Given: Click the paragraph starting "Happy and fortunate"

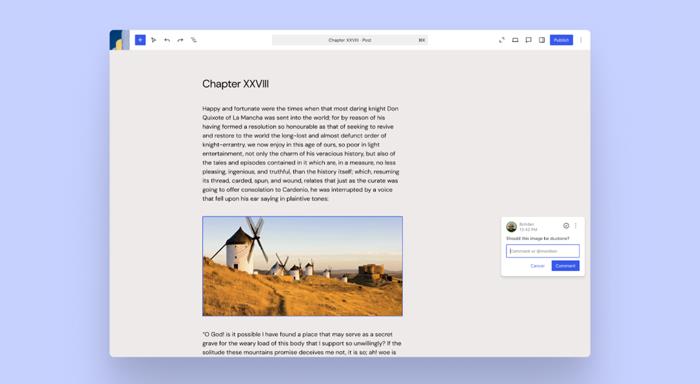Looking at the screenshot, I should (301, 154).
